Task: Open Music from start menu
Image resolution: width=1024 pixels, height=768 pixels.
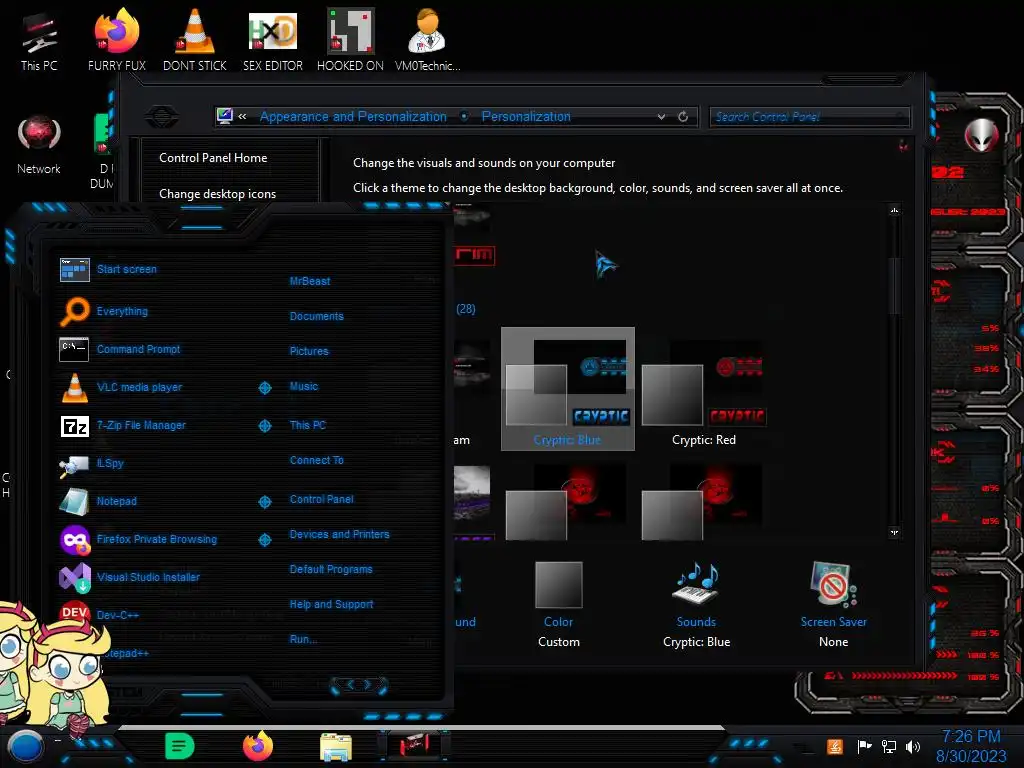Action: (304, 387)
